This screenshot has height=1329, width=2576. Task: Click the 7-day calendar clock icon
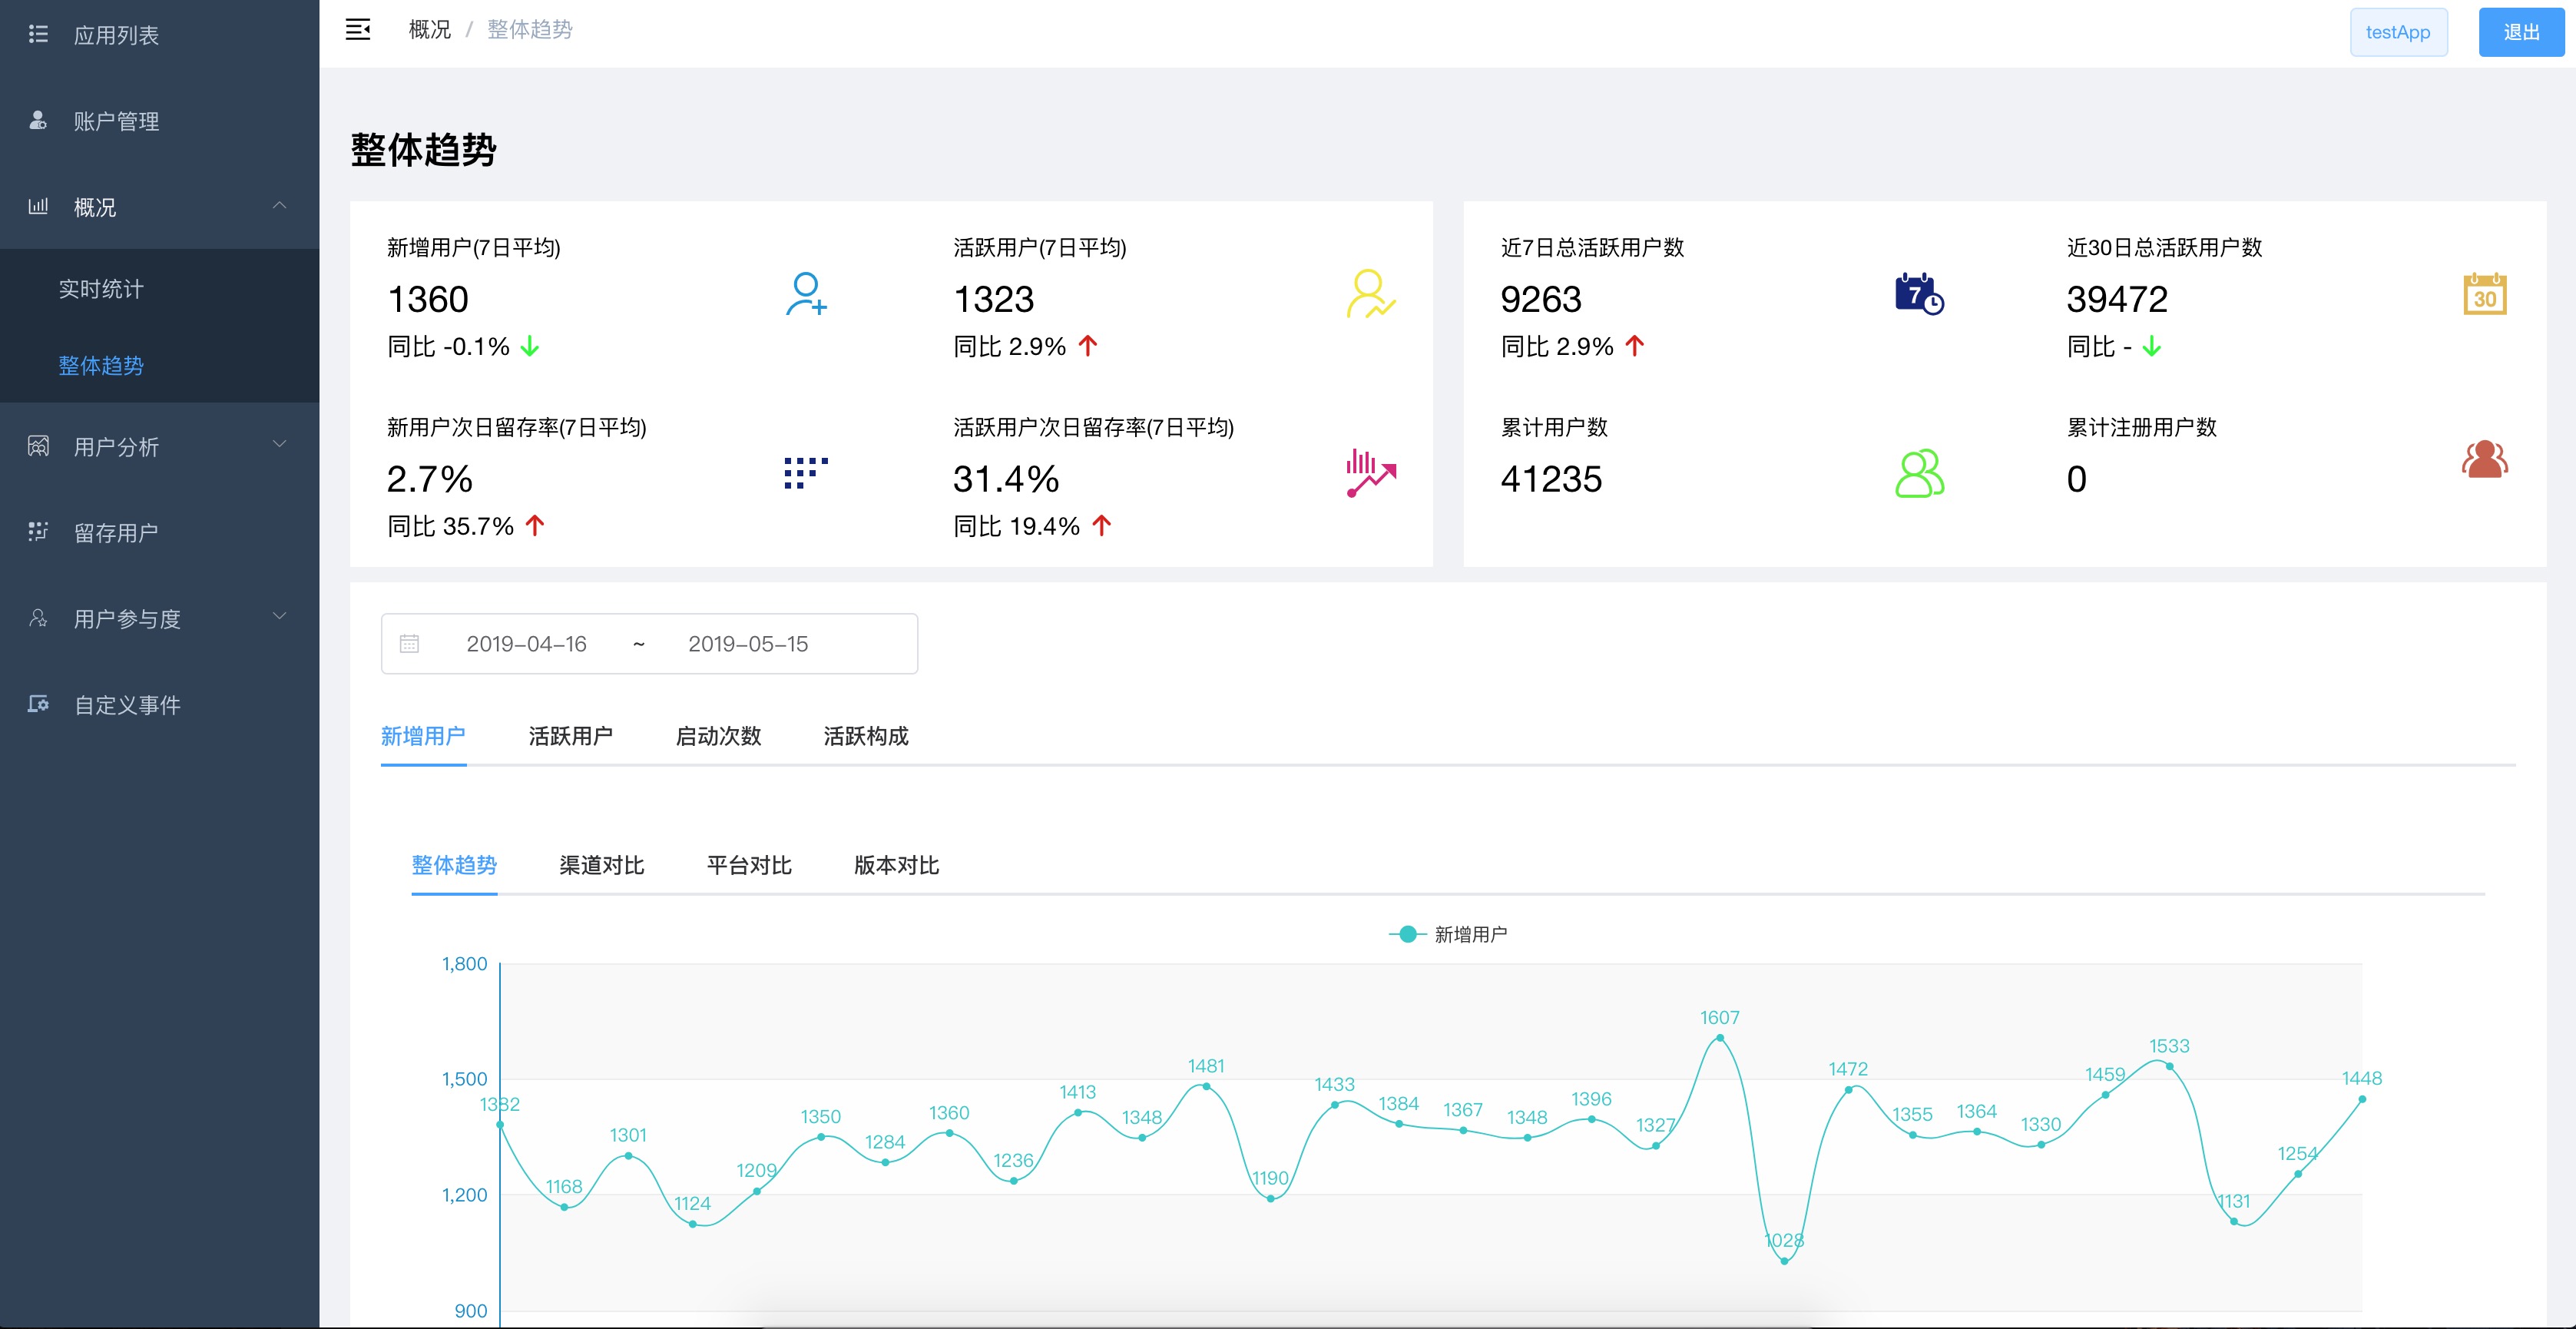[x=1918, y=294]
